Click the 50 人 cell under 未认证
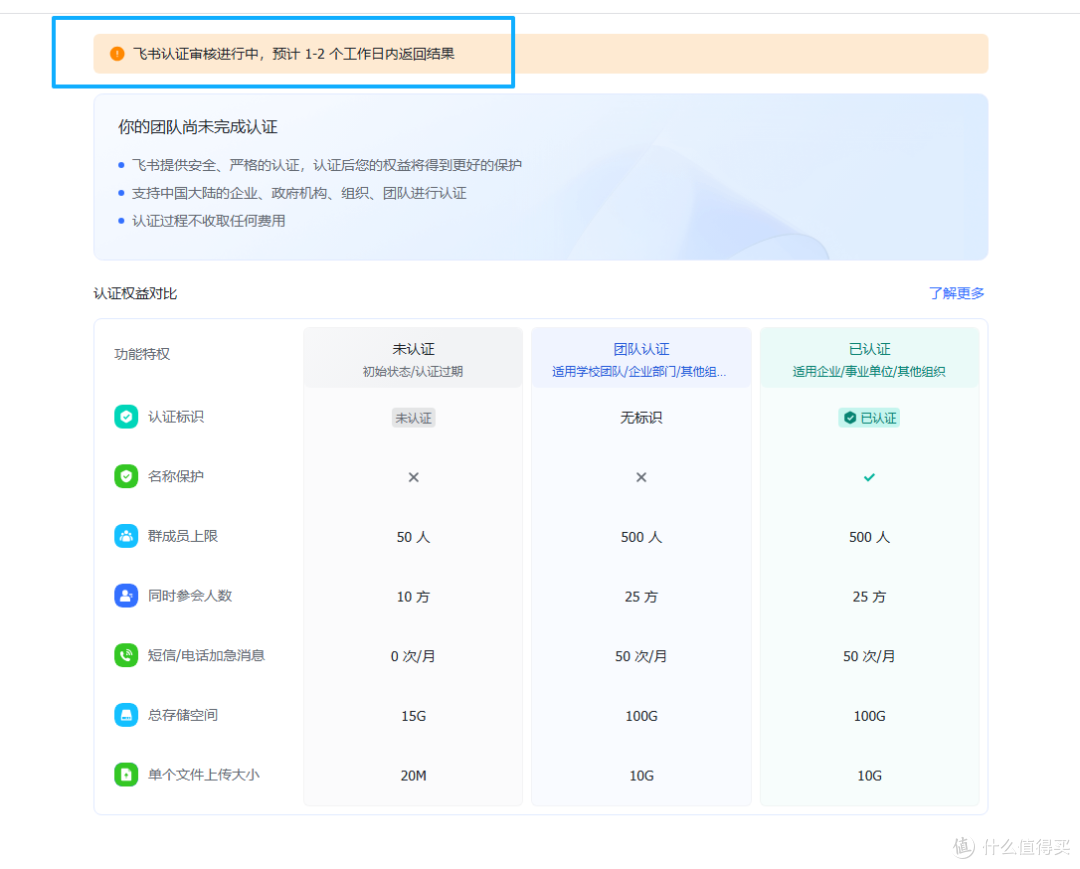Viewport: 1080px width, 869px height. [x=413, y=537]
